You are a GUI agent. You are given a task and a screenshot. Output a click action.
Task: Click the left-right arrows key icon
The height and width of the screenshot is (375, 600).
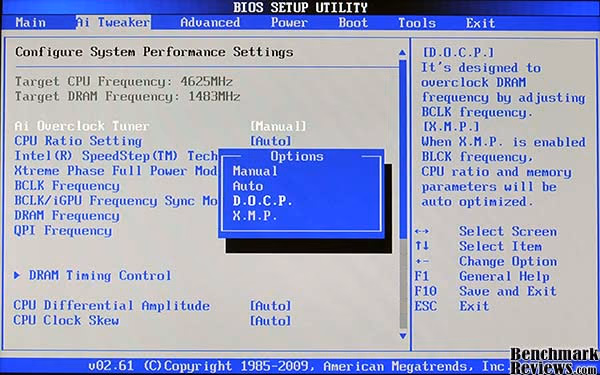tap(422, 232)
